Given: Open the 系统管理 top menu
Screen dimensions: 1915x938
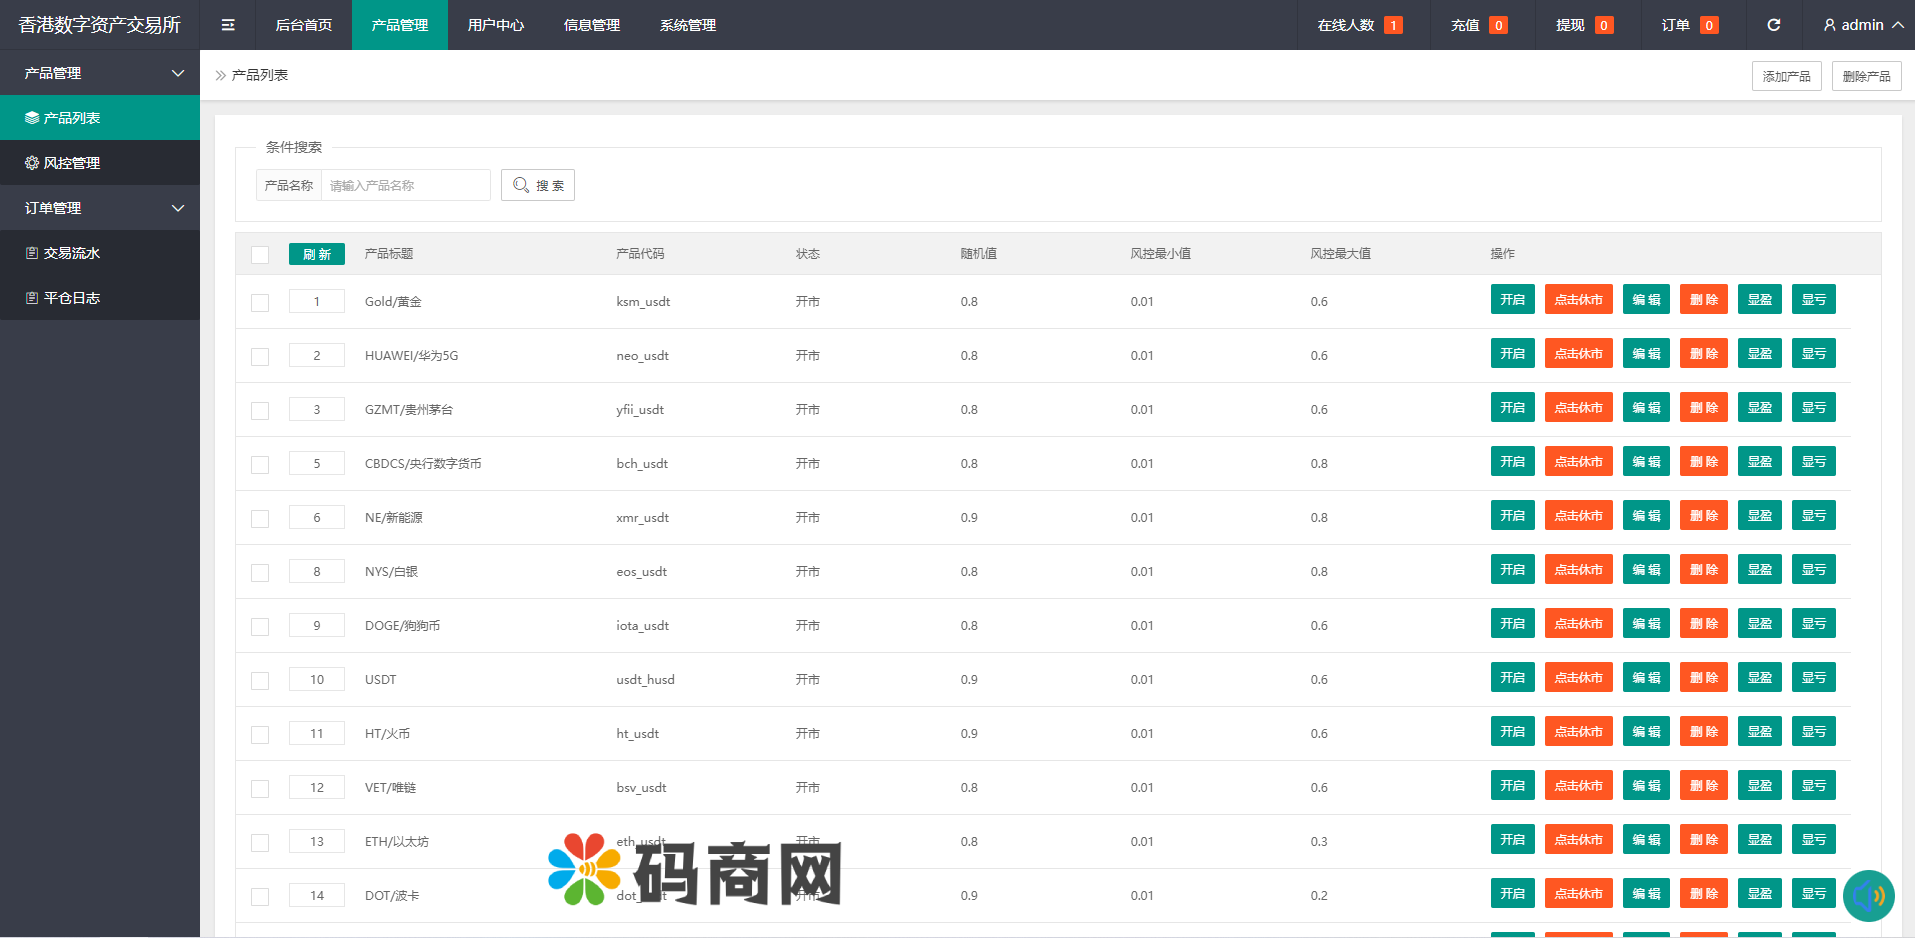Looking at the screenshot, I should click(687, 25).
